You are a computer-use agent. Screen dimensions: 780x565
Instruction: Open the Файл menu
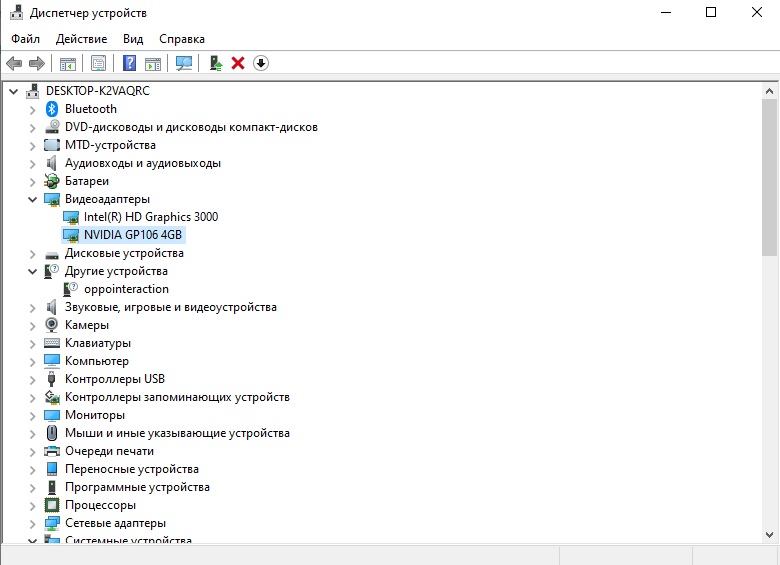(x=25, y=39)
